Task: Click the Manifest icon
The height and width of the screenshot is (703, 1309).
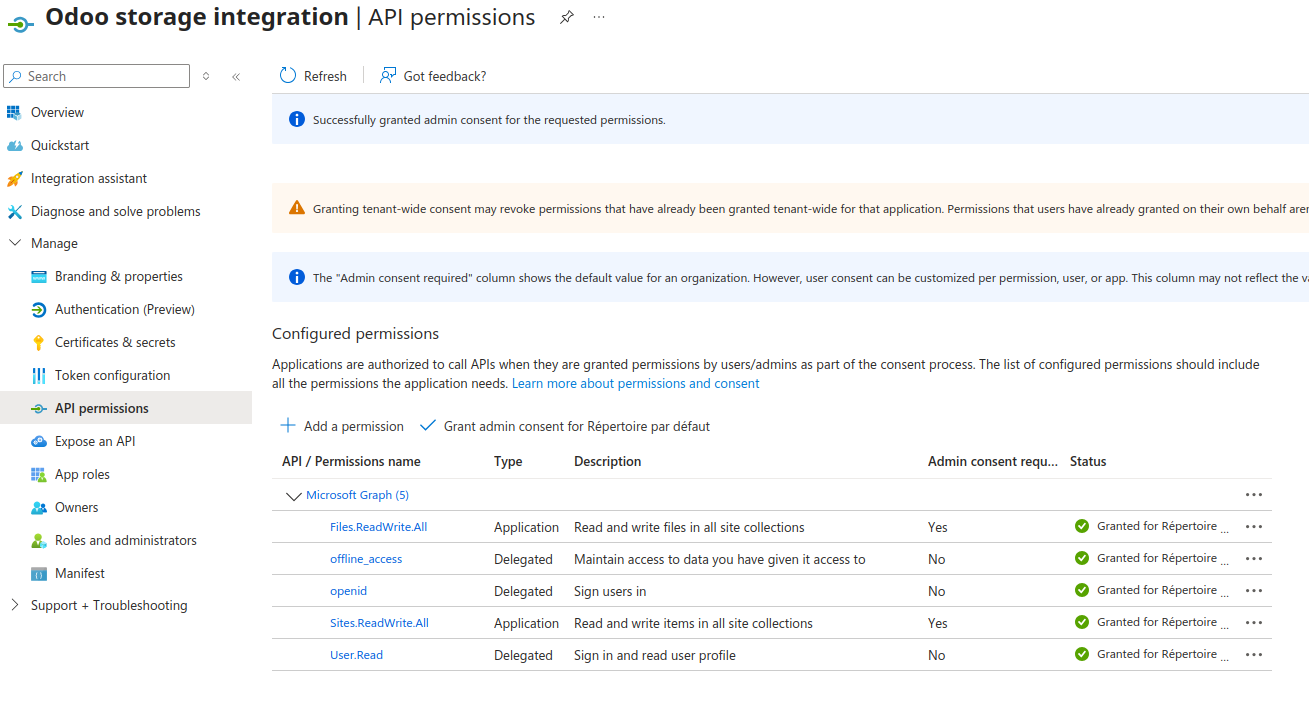Action: (39, 573)
